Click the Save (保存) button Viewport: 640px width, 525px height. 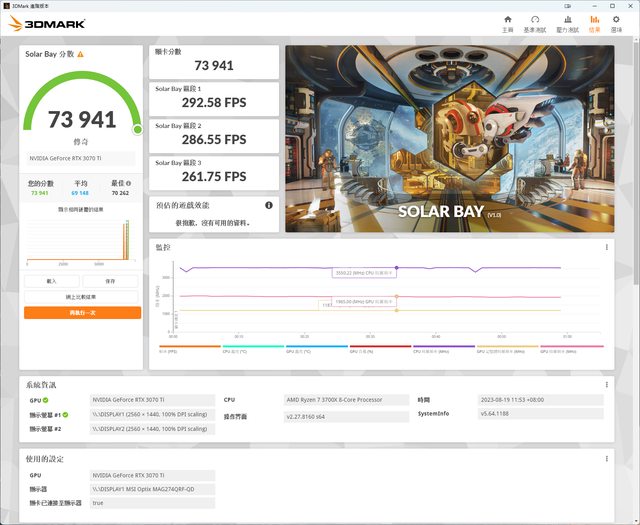pyautogui.click(x=110, y=282)
